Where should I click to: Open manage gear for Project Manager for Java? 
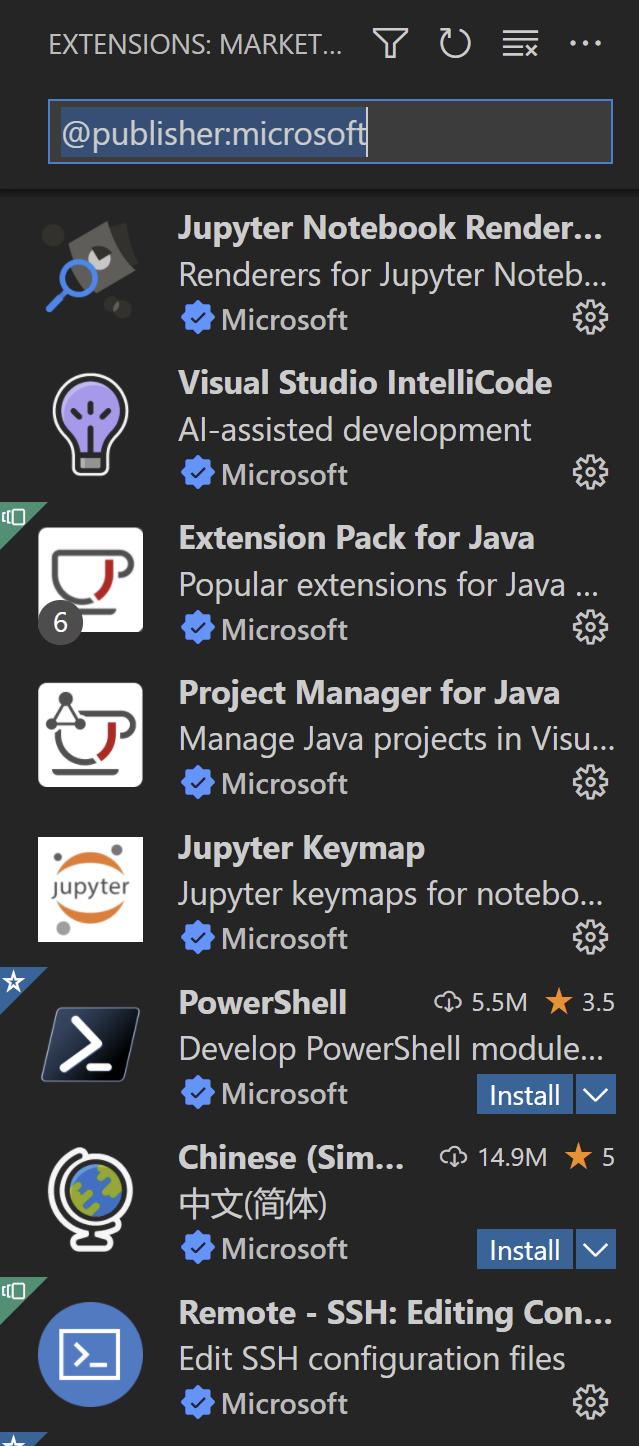[590, 782]
